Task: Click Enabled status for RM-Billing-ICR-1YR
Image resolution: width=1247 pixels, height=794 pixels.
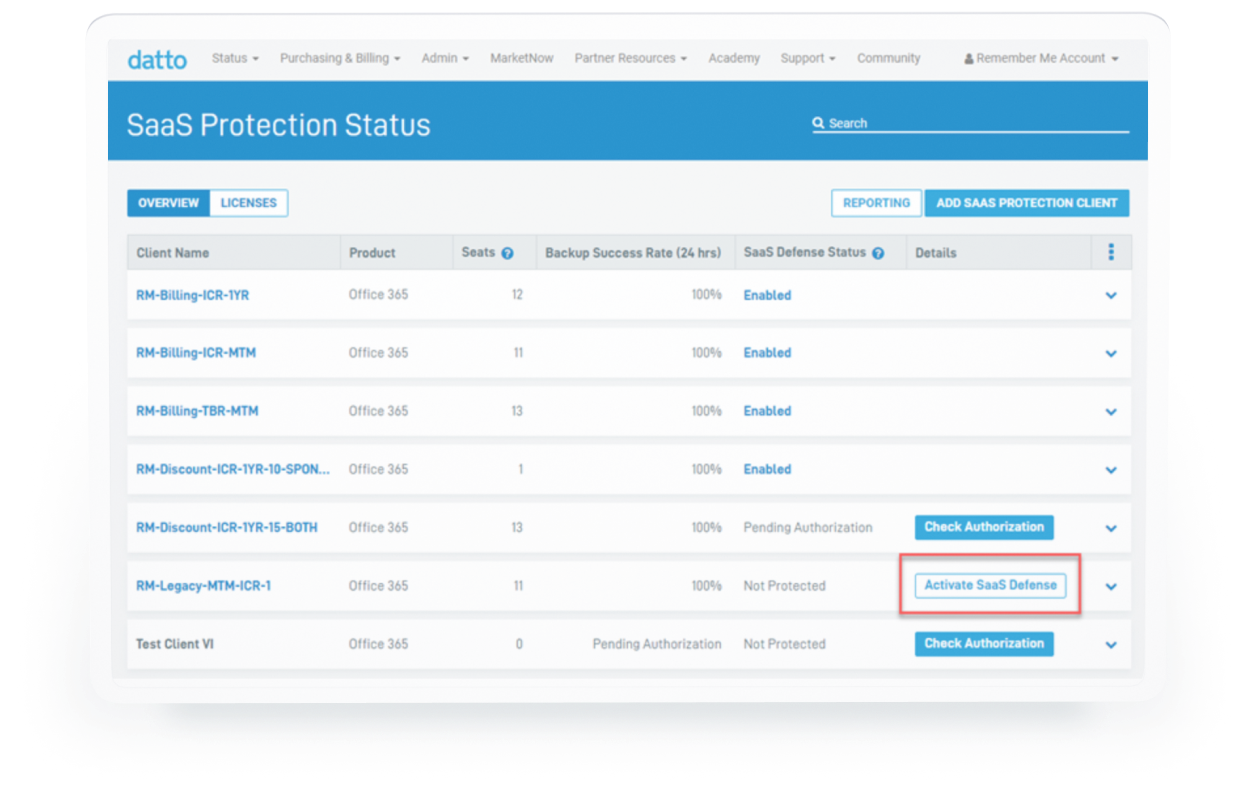Action: [767, 295]
